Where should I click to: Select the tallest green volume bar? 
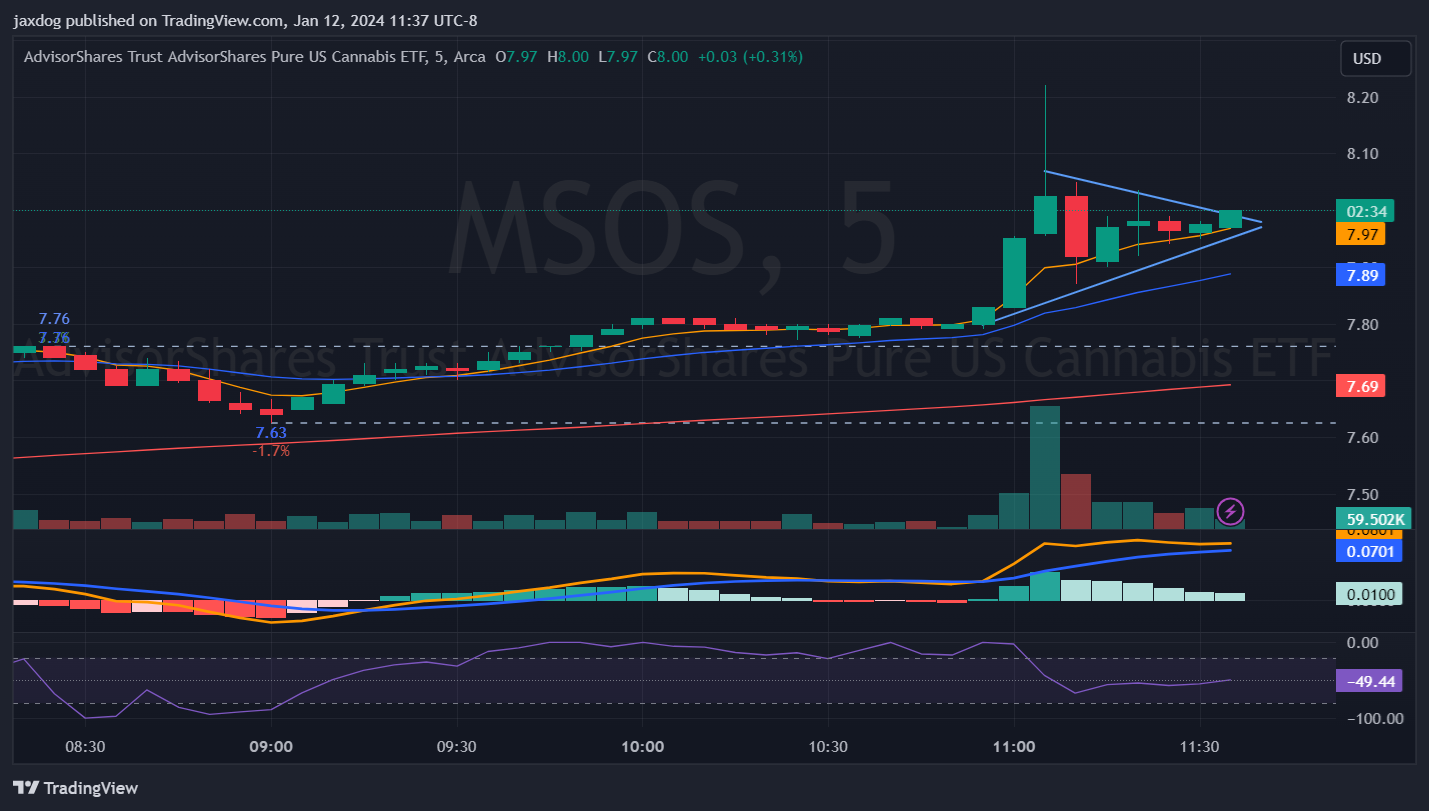pos(1045,467)
